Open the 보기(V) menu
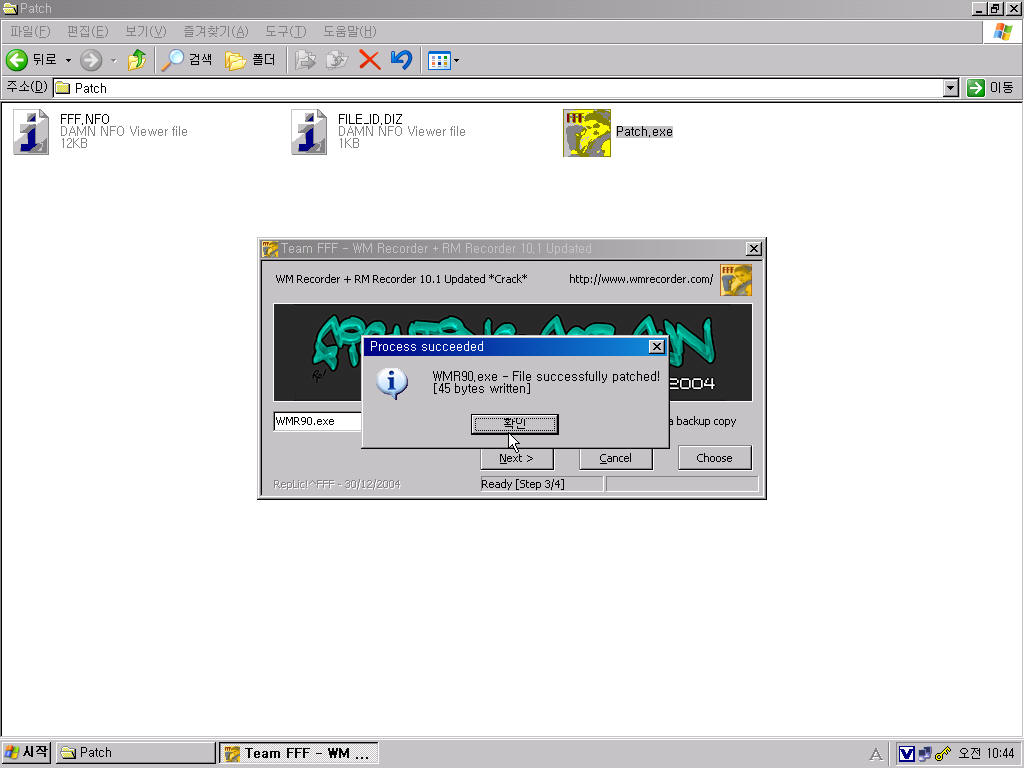The image size is (1024, 768). pyautogui.click(x=146, y=31)
